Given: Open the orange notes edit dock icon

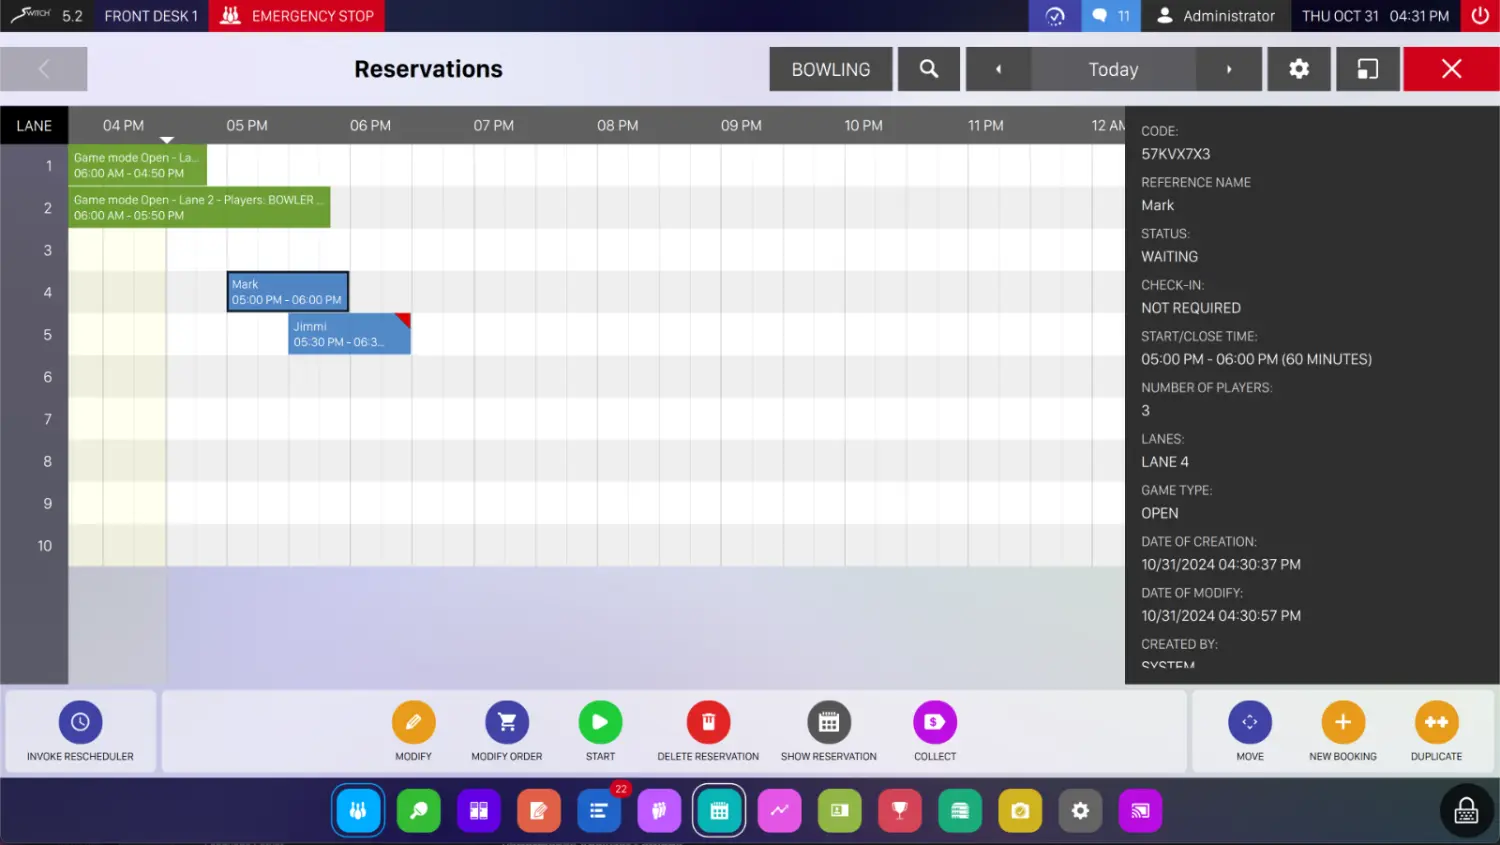Looking at the screenshot, I should pyautogui.click(x=539, y=811).
